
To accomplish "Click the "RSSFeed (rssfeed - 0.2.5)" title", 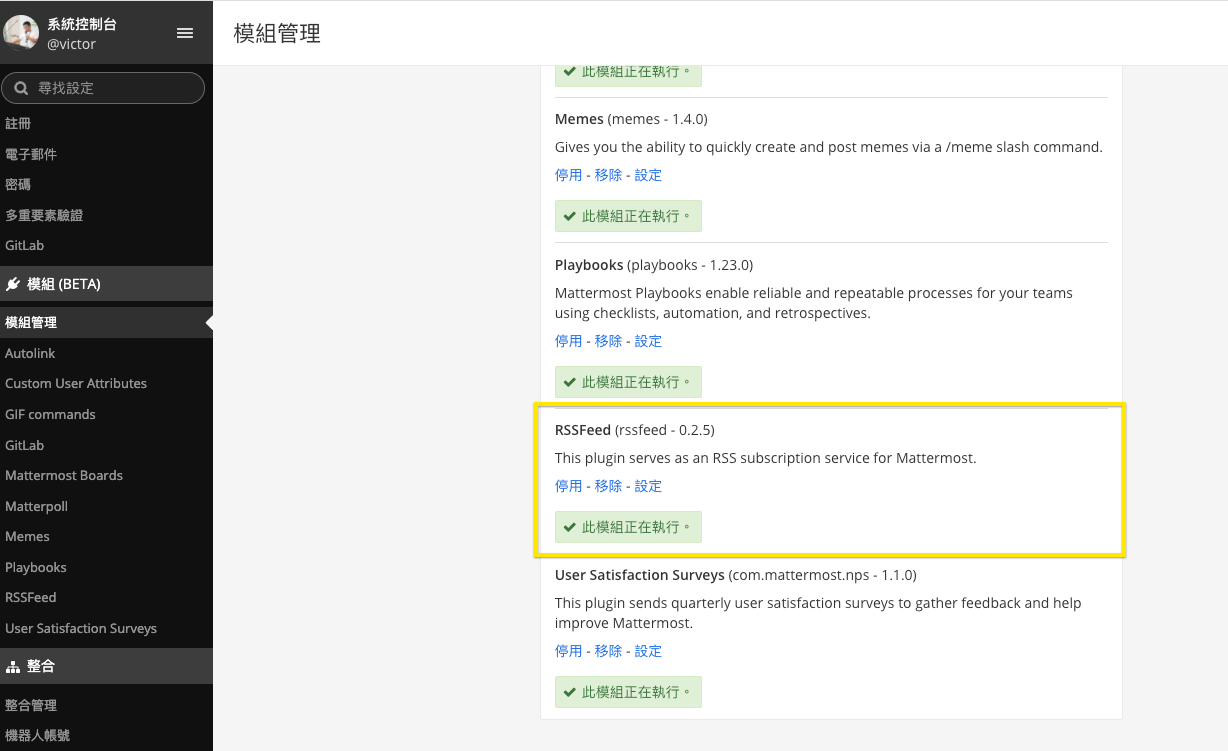I will [635, 430].
